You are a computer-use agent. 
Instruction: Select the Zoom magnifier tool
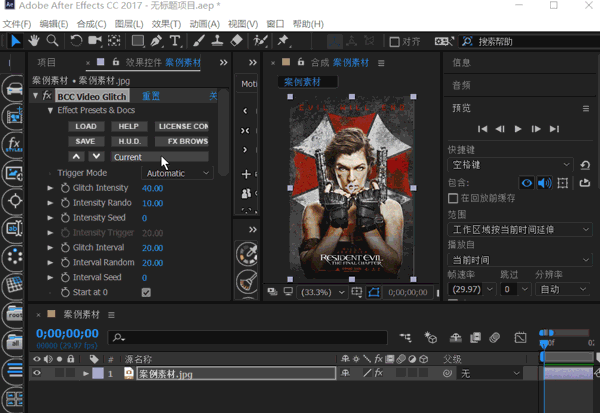coord(52,41)
